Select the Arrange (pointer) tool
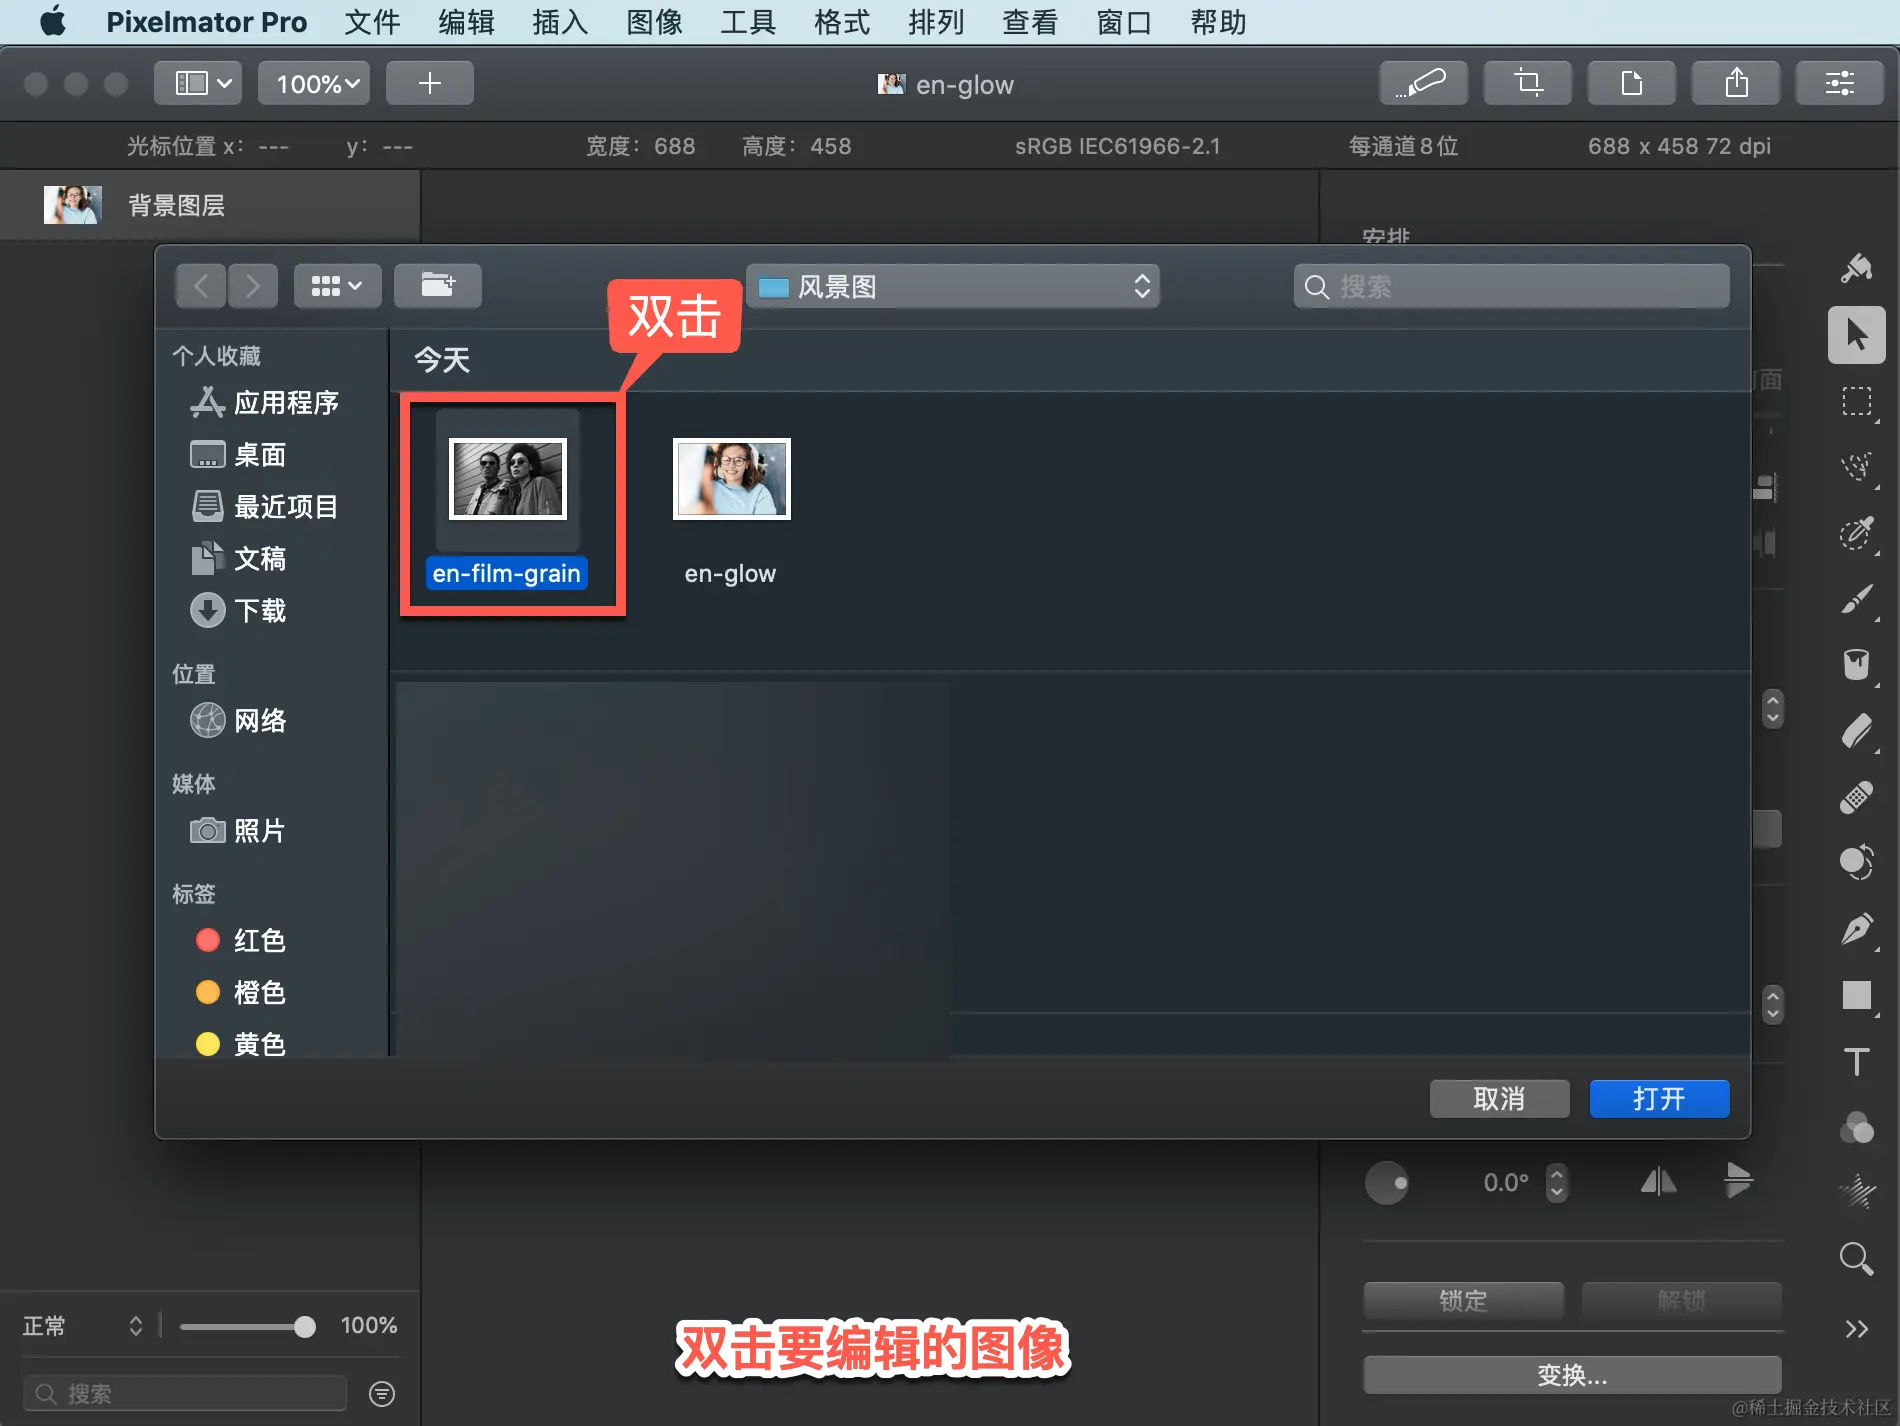 click(x=1857, y=335)
